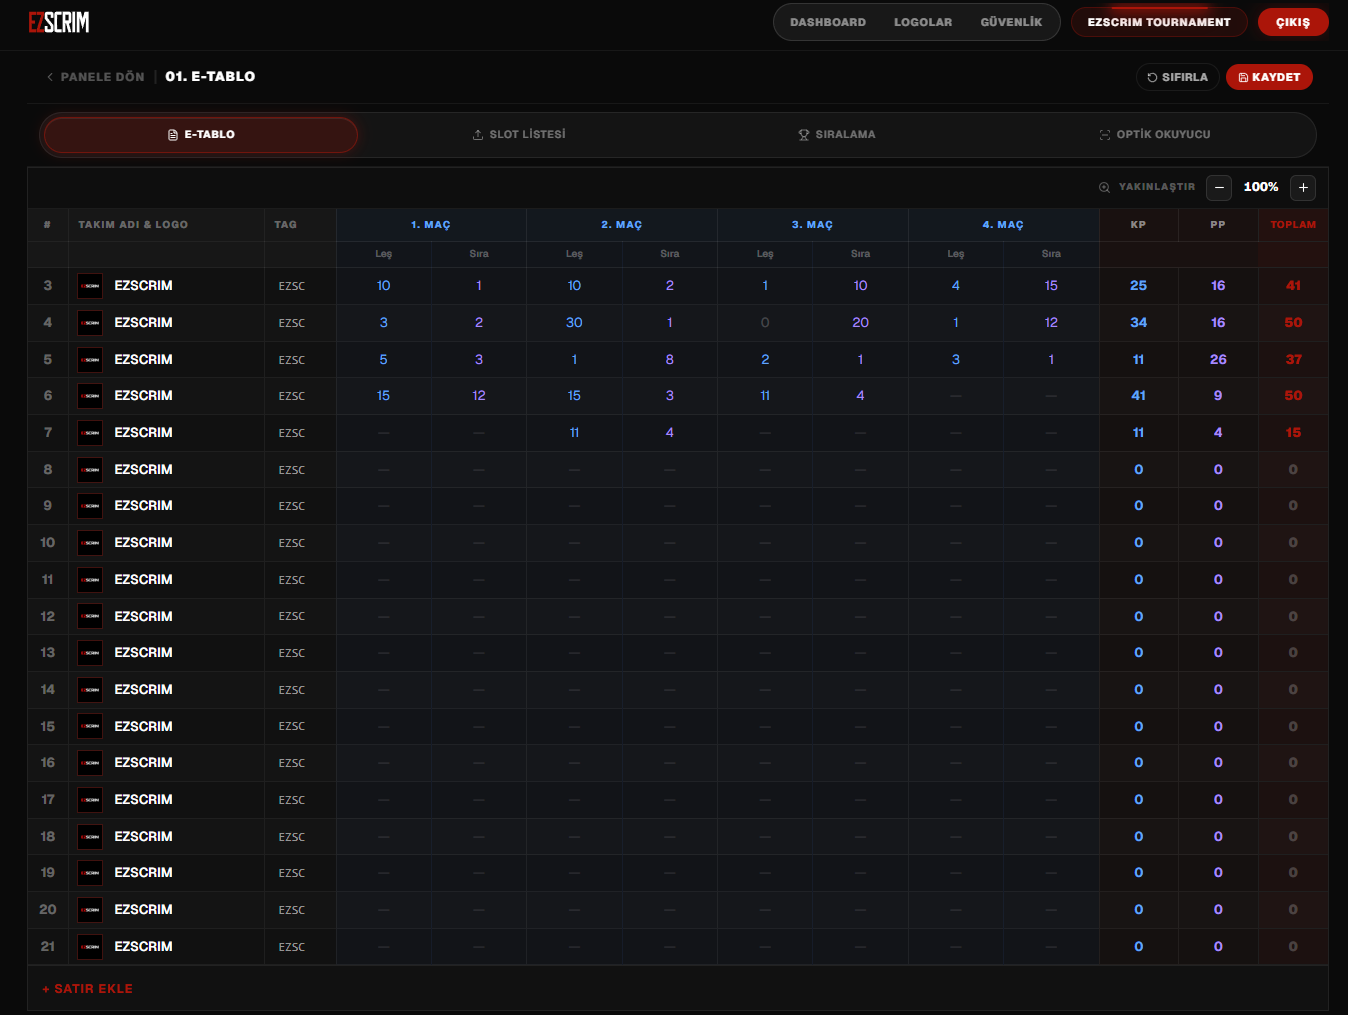Log out with the ÇIKIŞ button
Viewport: 1348px width, 1015px height.
1293,22
